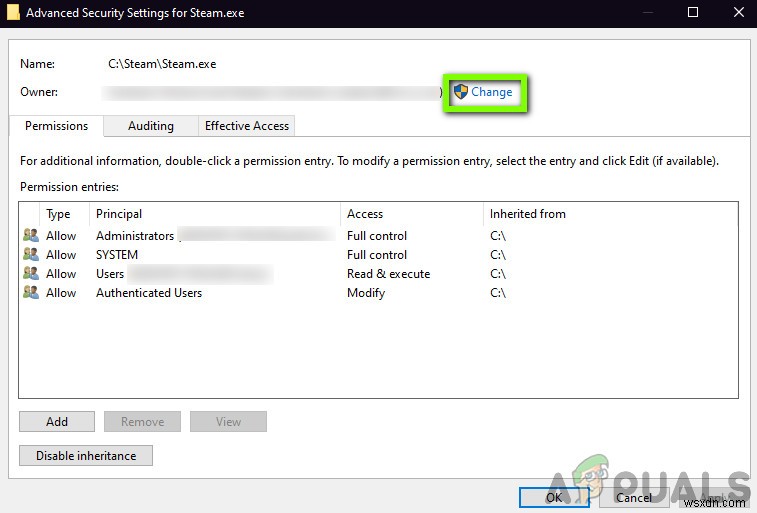Image resolution: width=757 pixels, height=513 pixels.
Task: Click the Cancel button
Action: (633, 498)
